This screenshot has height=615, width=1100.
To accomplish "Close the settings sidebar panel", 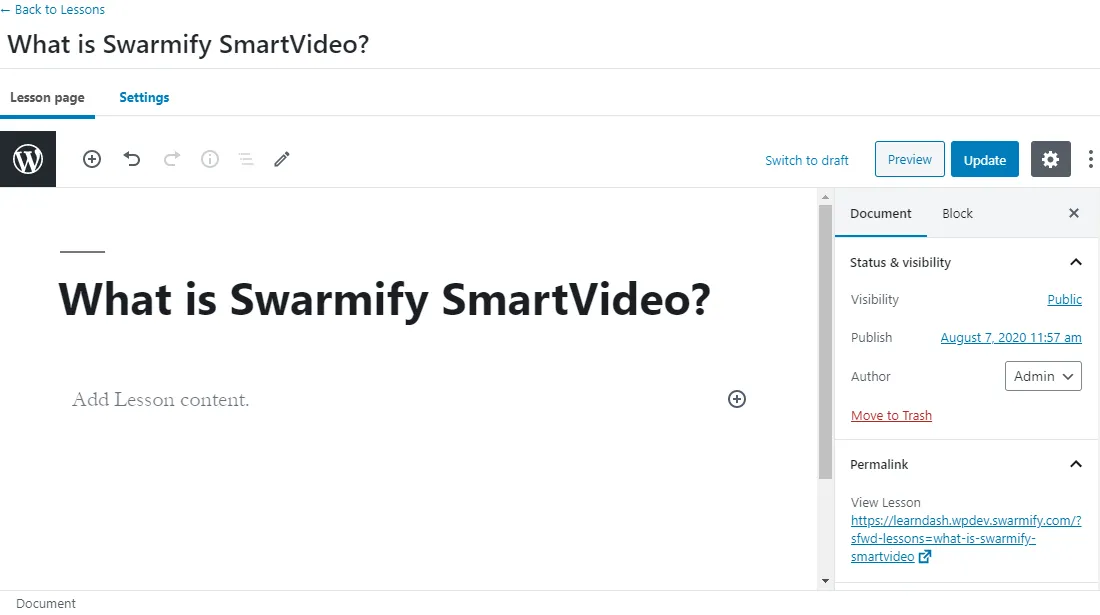I will [1073, 213].
